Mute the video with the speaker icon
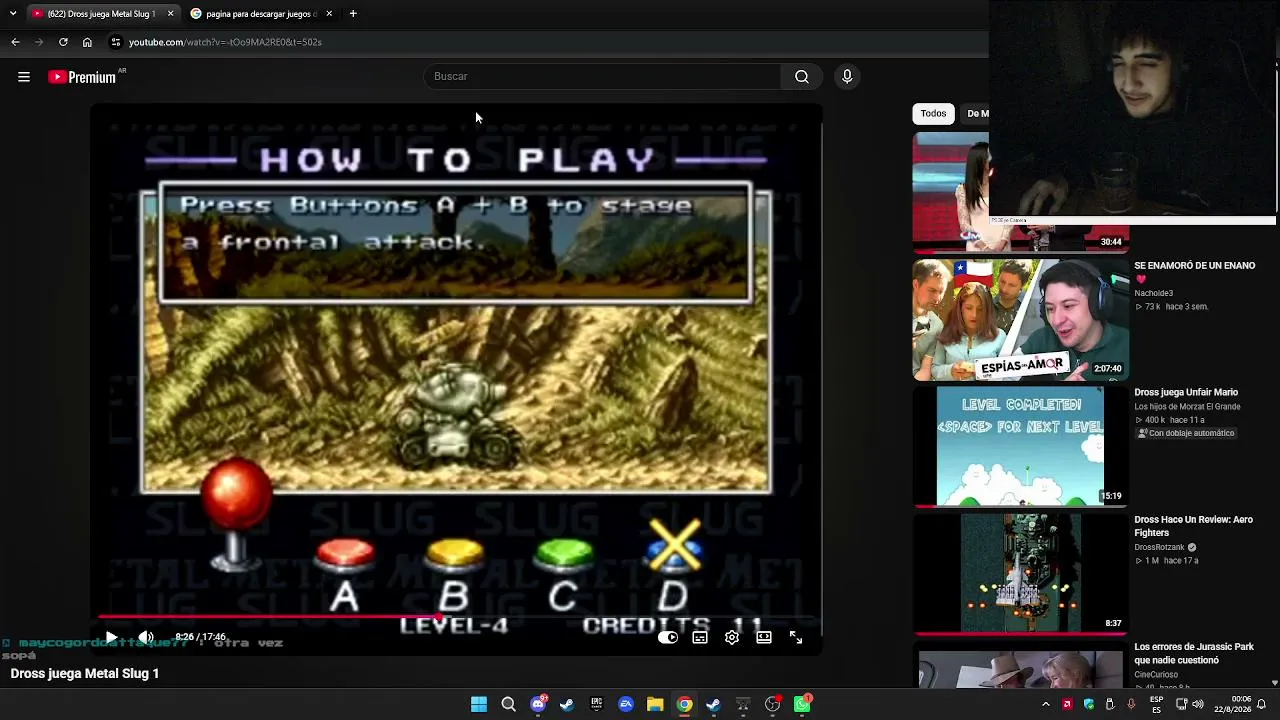The height and width of the screenshot is (720, 1280). coord(146,637)
